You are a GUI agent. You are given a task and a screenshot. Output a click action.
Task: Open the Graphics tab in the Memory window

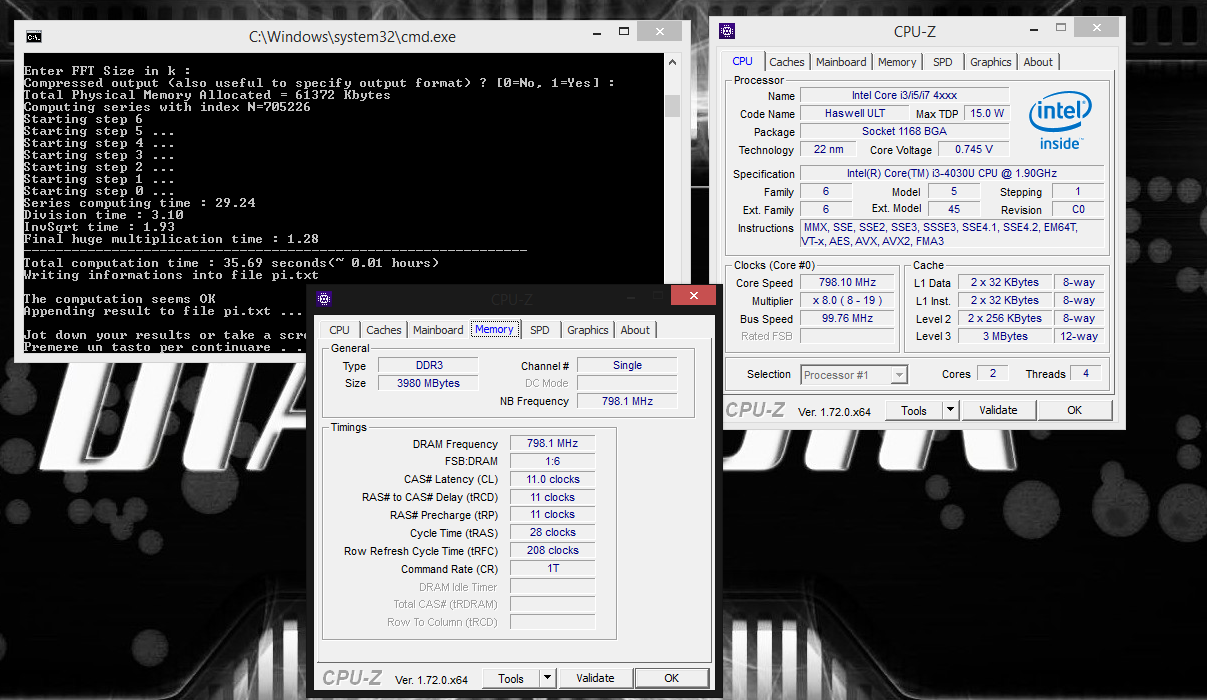(588, 330)
